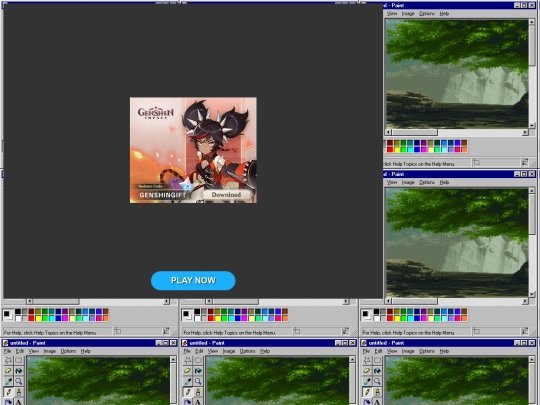
Task: Select rectangular Select tool in bottom-right Paint window
Action: tap(377, 360)
